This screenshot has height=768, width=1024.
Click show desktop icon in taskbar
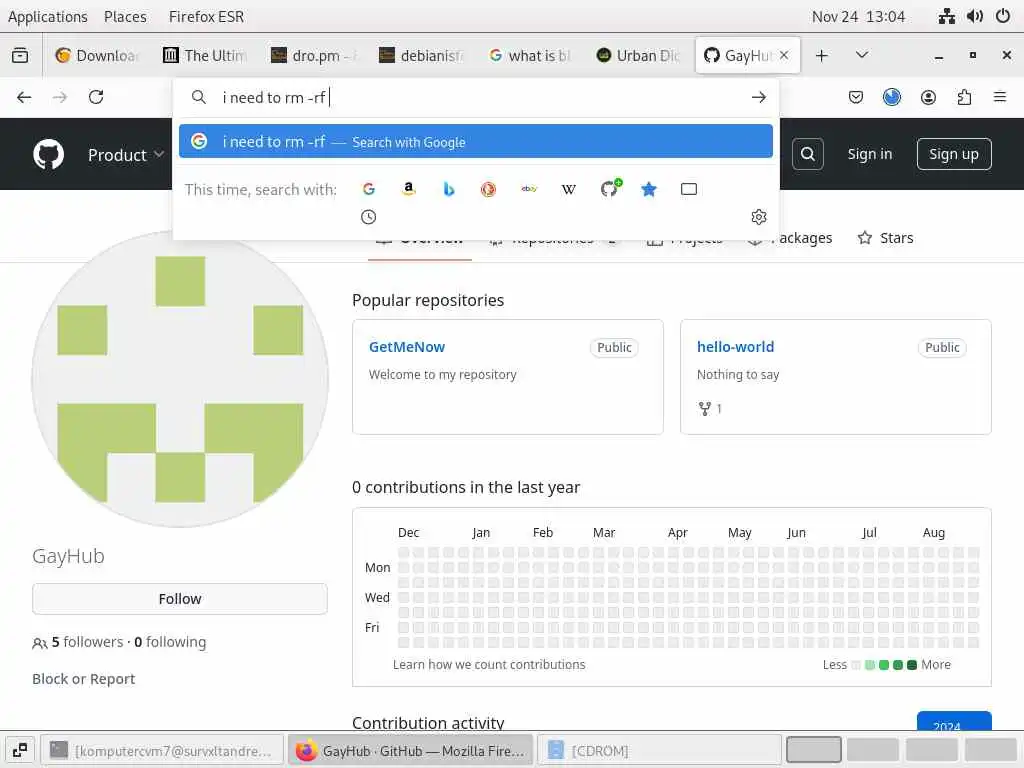pos(20,750)
